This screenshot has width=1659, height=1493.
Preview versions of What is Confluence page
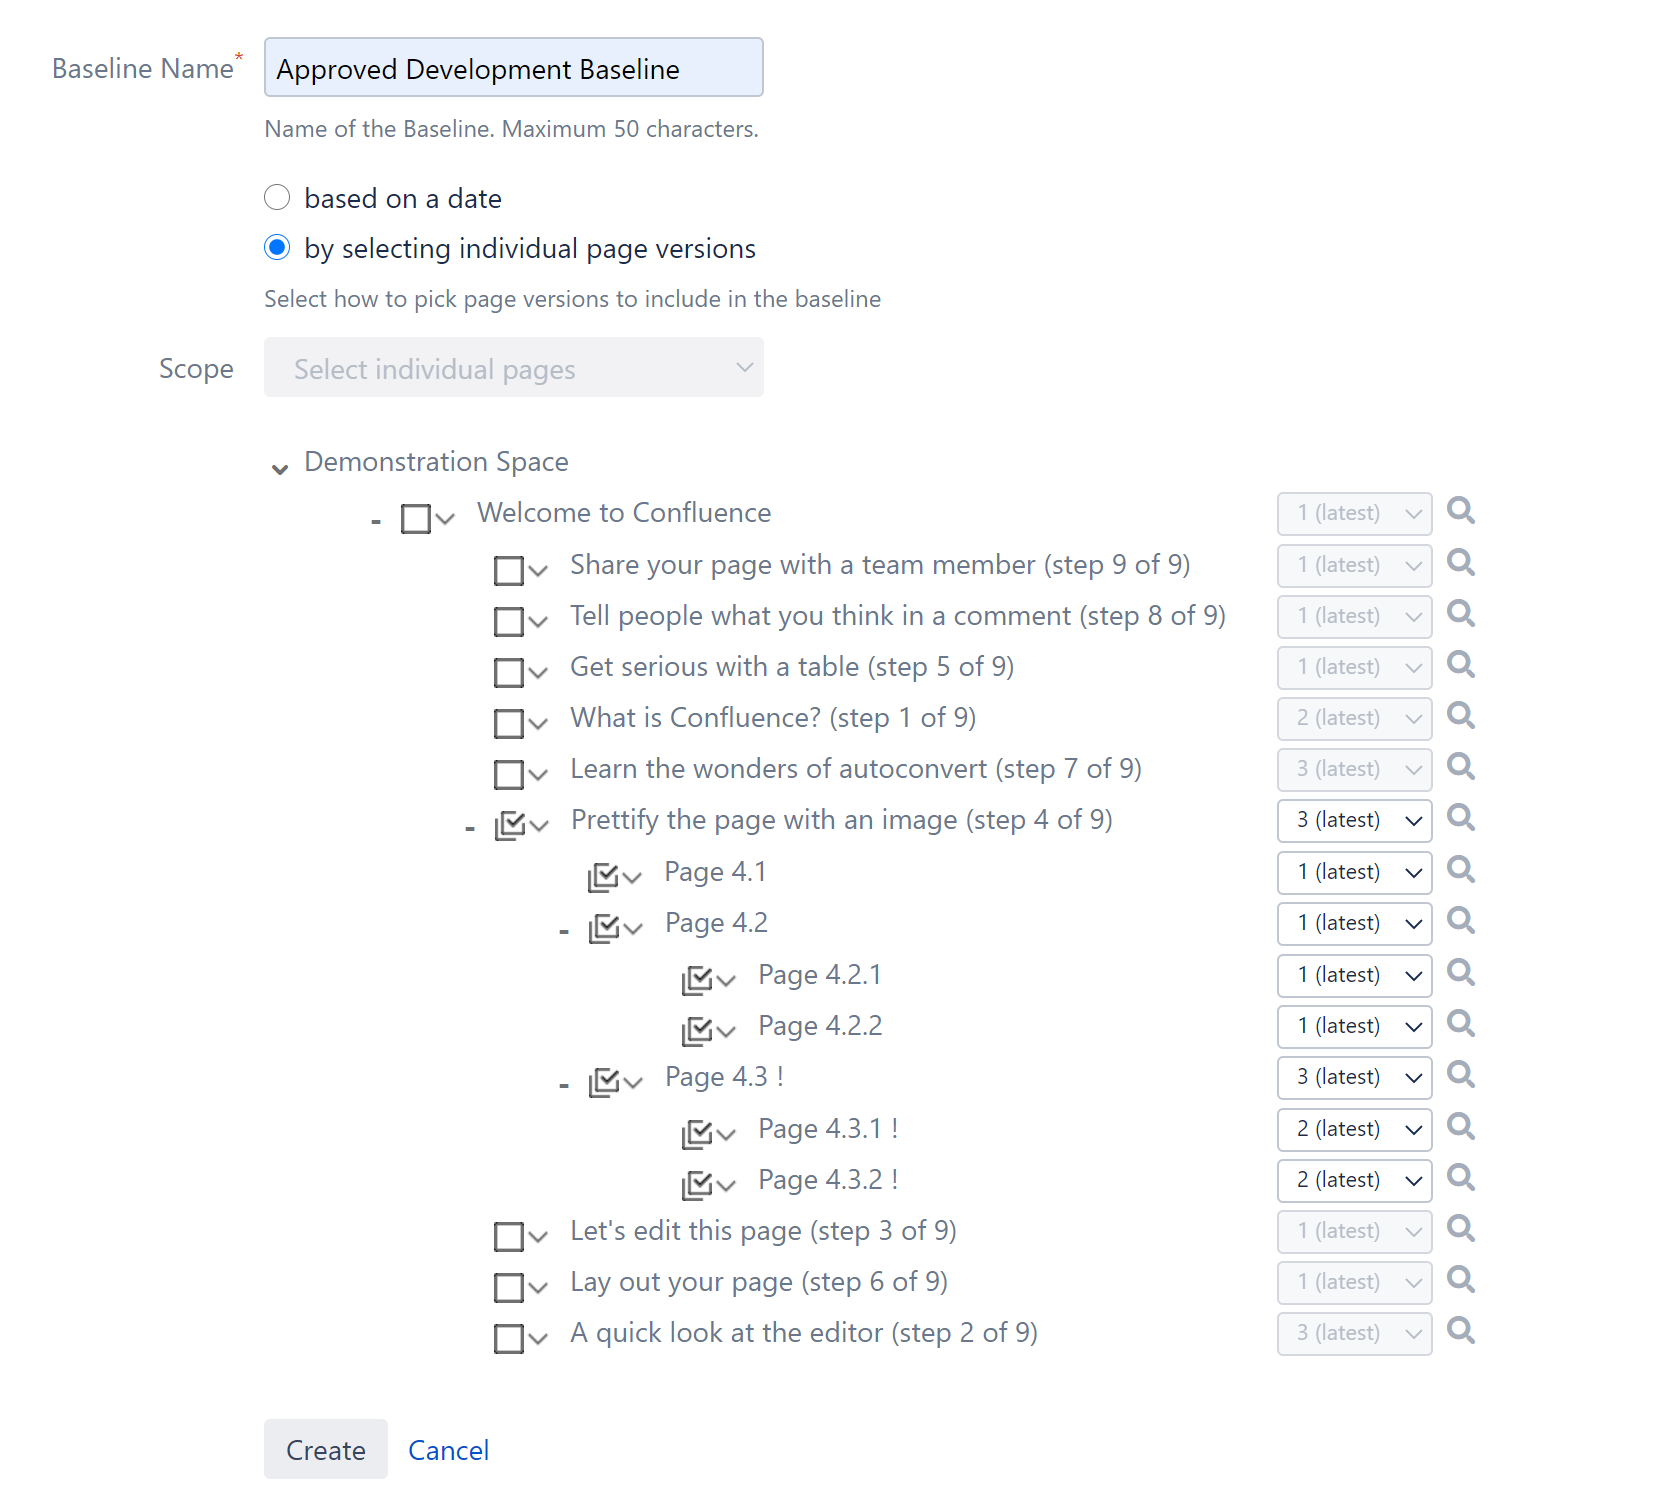[x=1461, y=717]
